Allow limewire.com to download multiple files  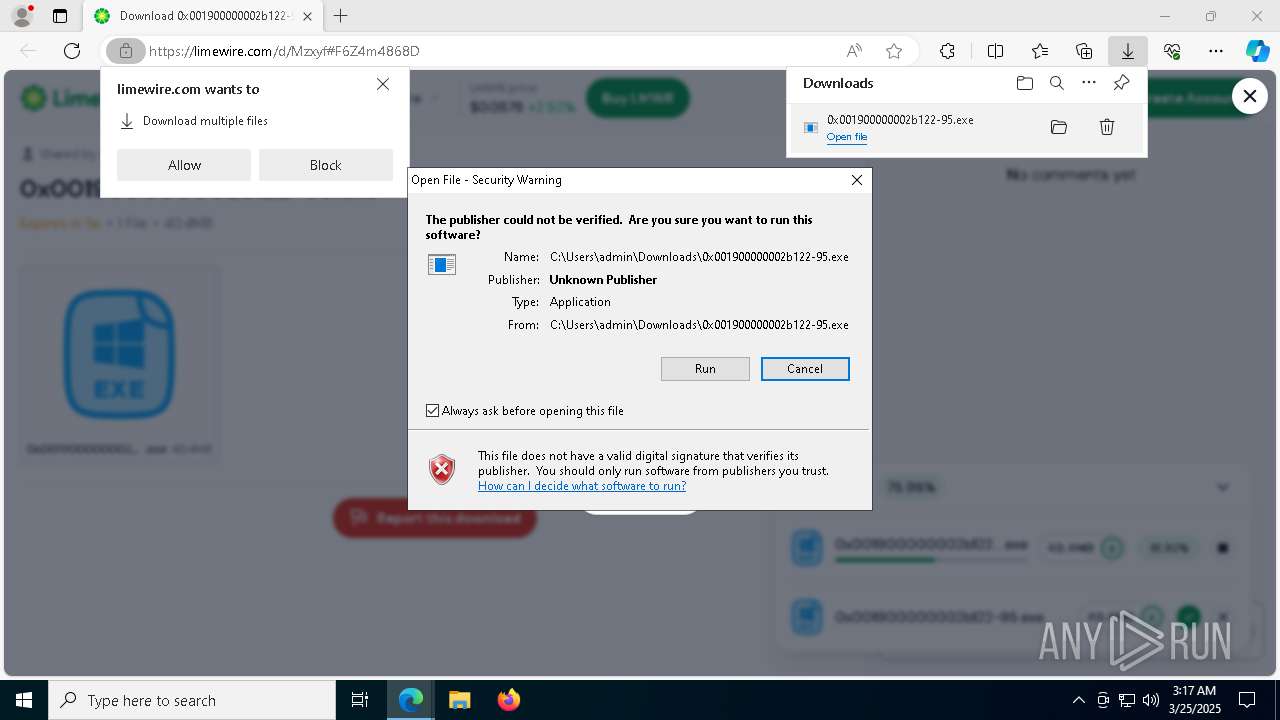(184, 165)
